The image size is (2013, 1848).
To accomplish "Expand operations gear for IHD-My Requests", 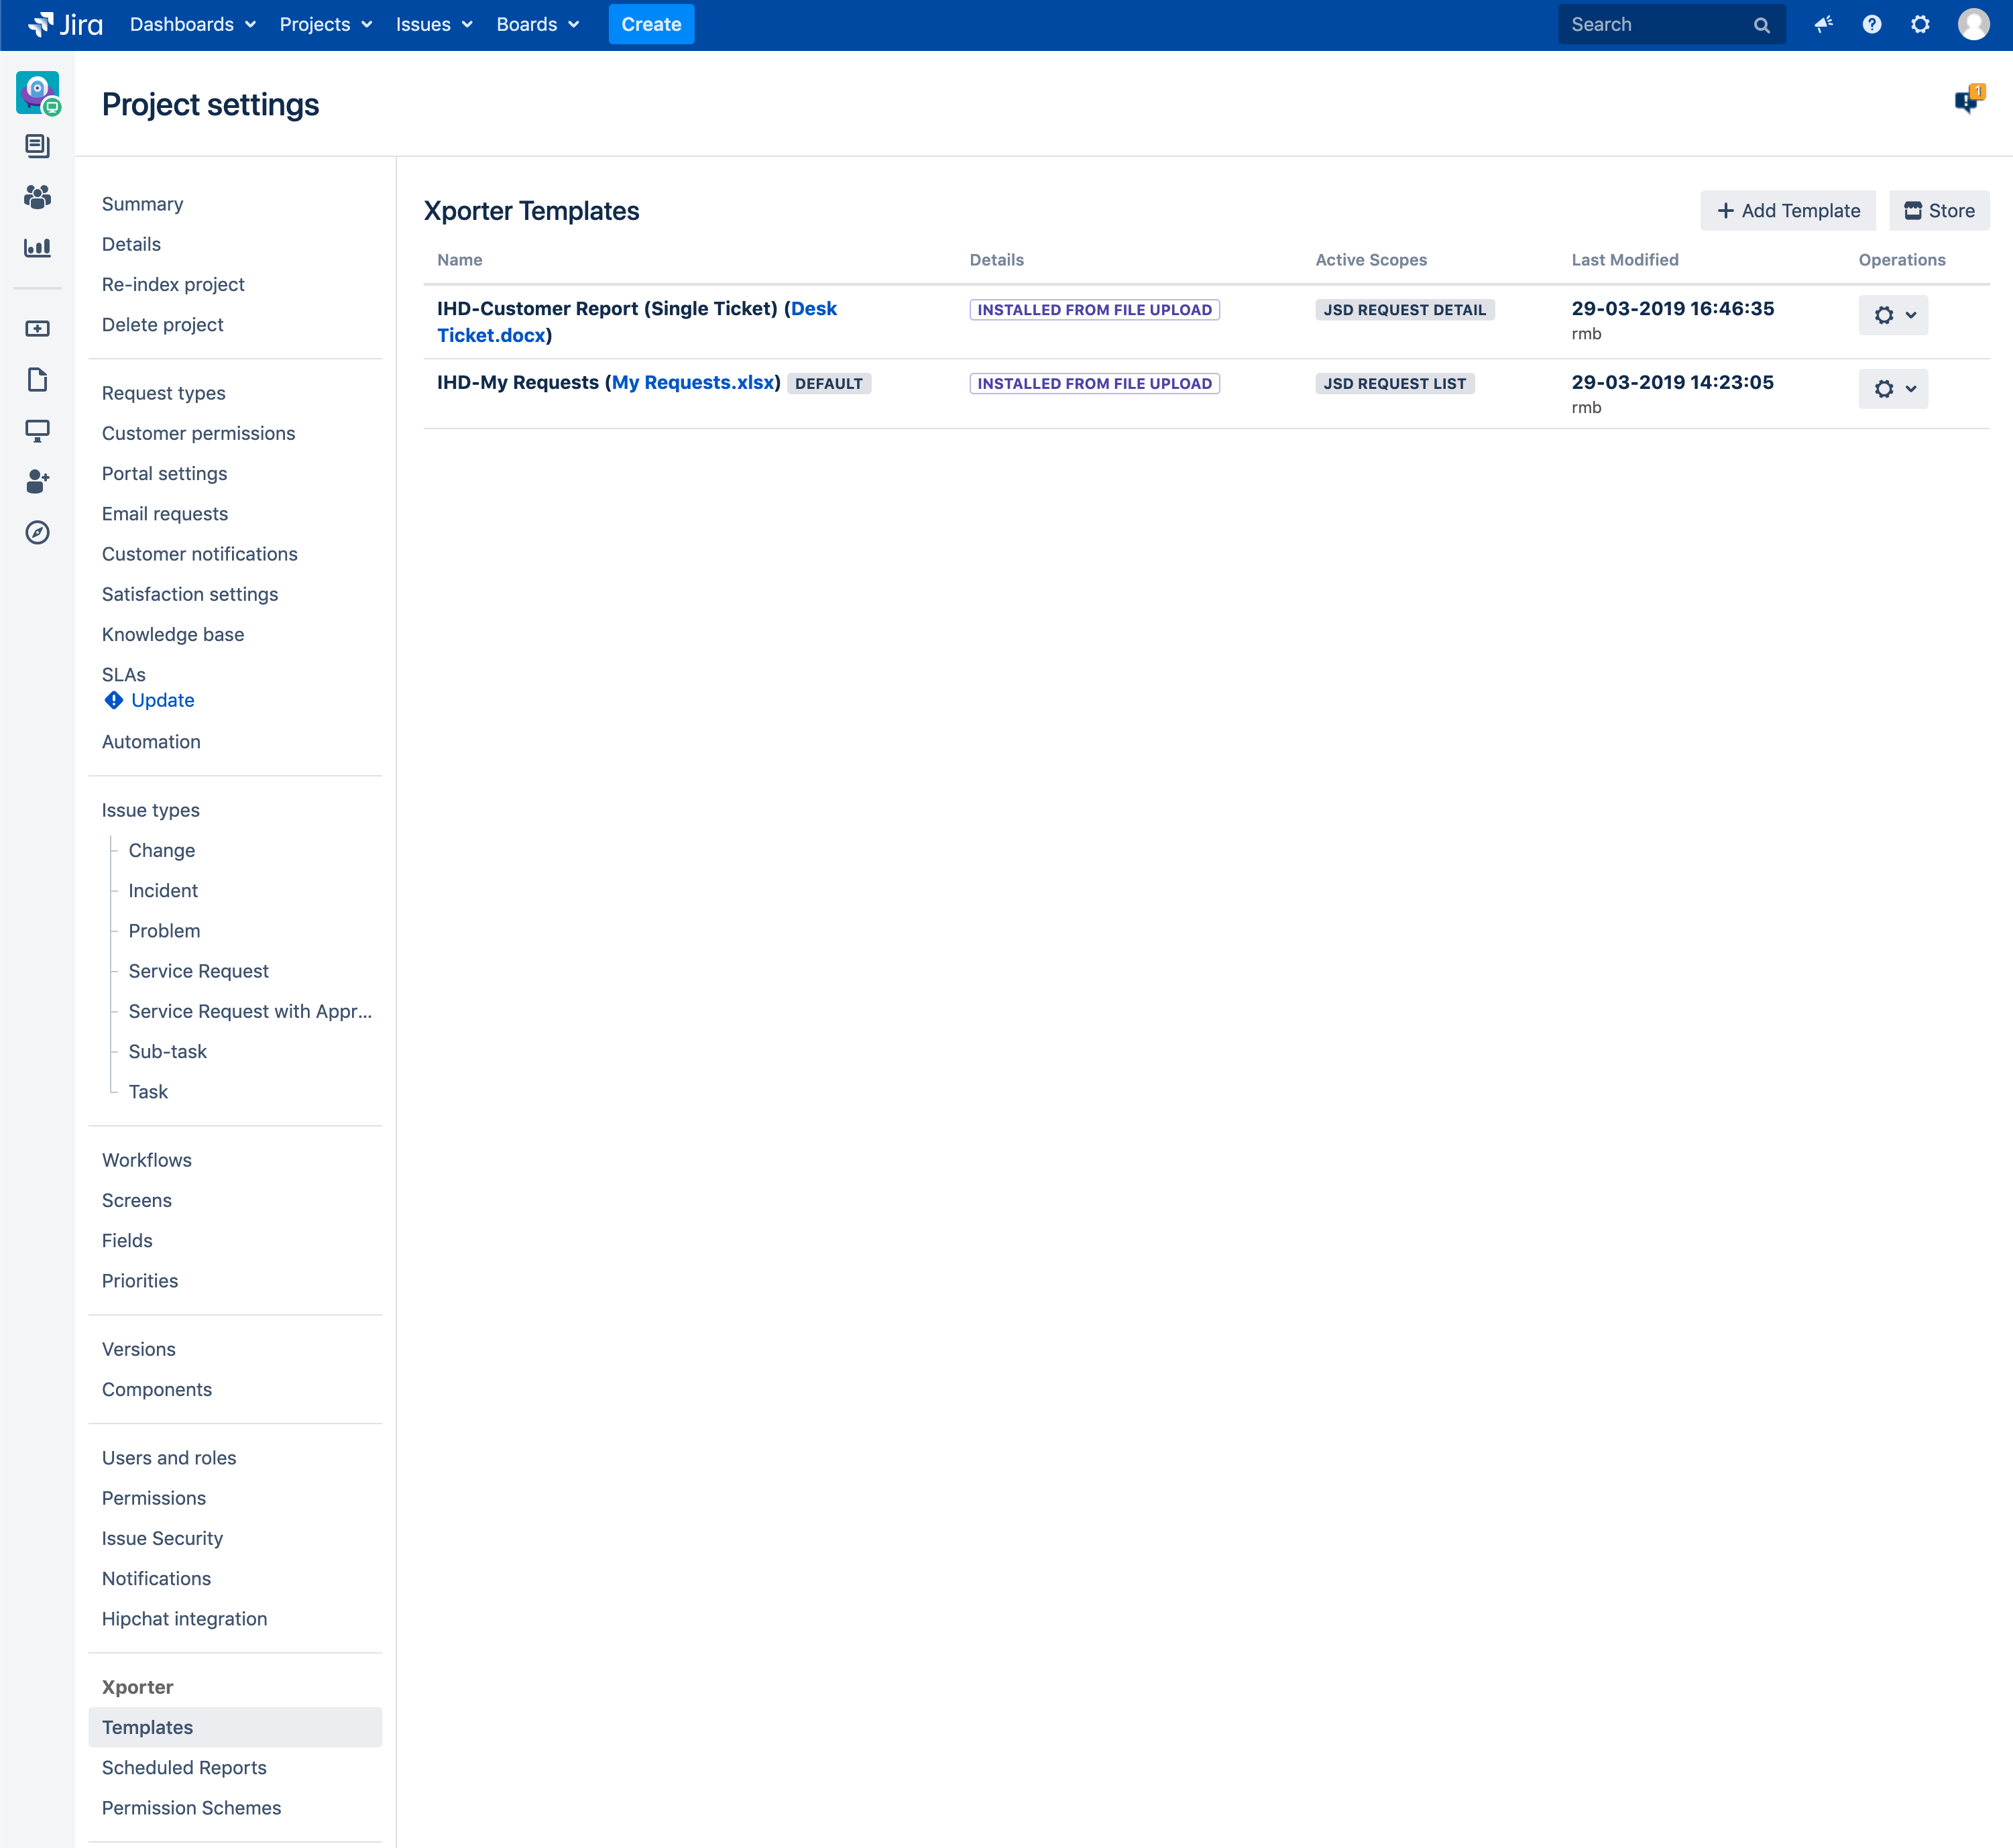I will (1892, 389).
